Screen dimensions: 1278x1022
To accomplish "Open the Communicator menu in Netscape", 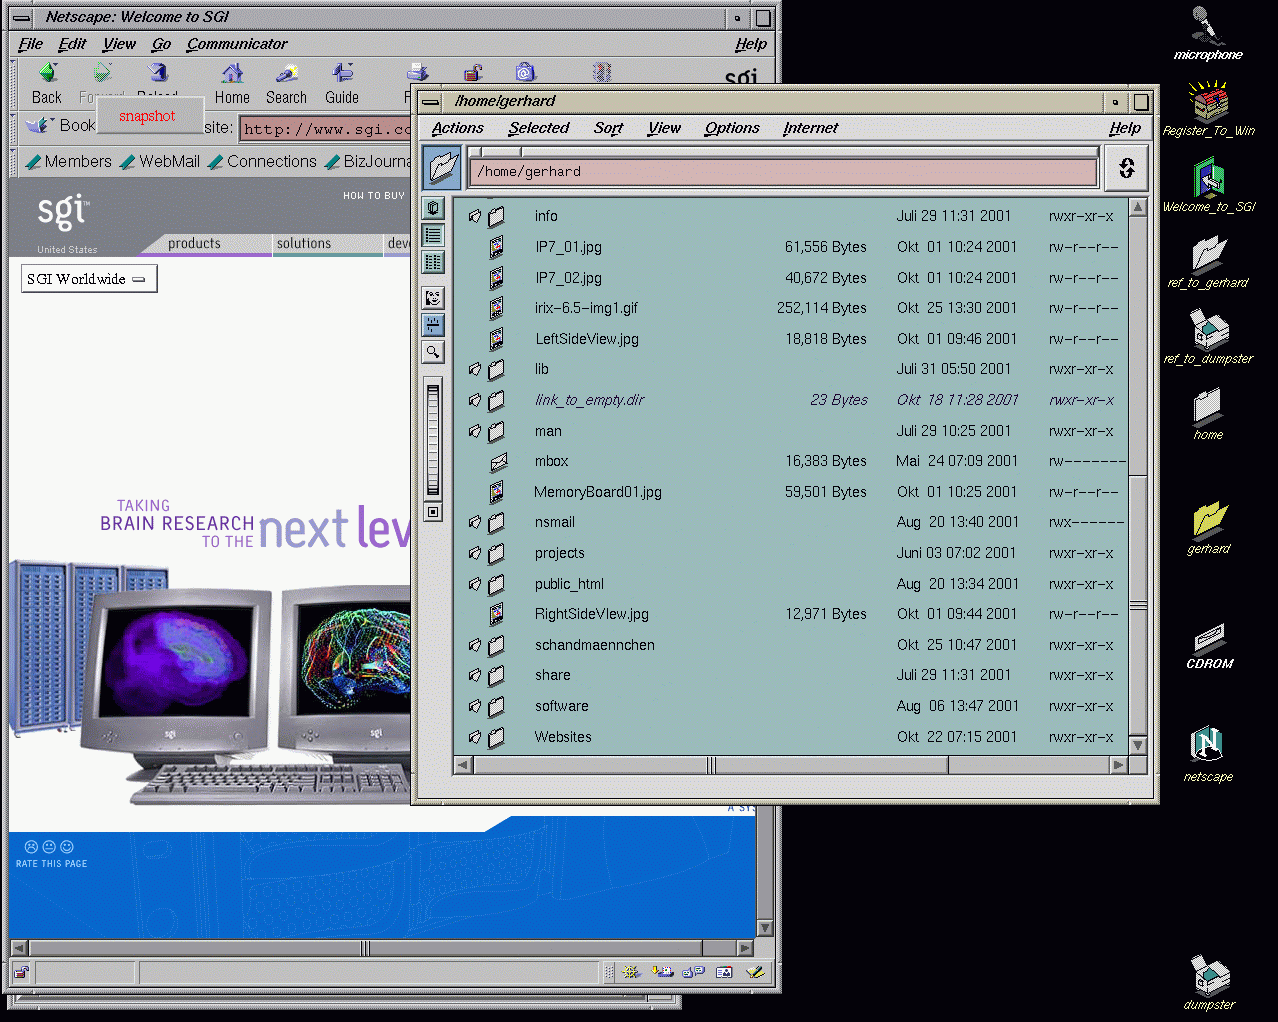I will 236,44.
